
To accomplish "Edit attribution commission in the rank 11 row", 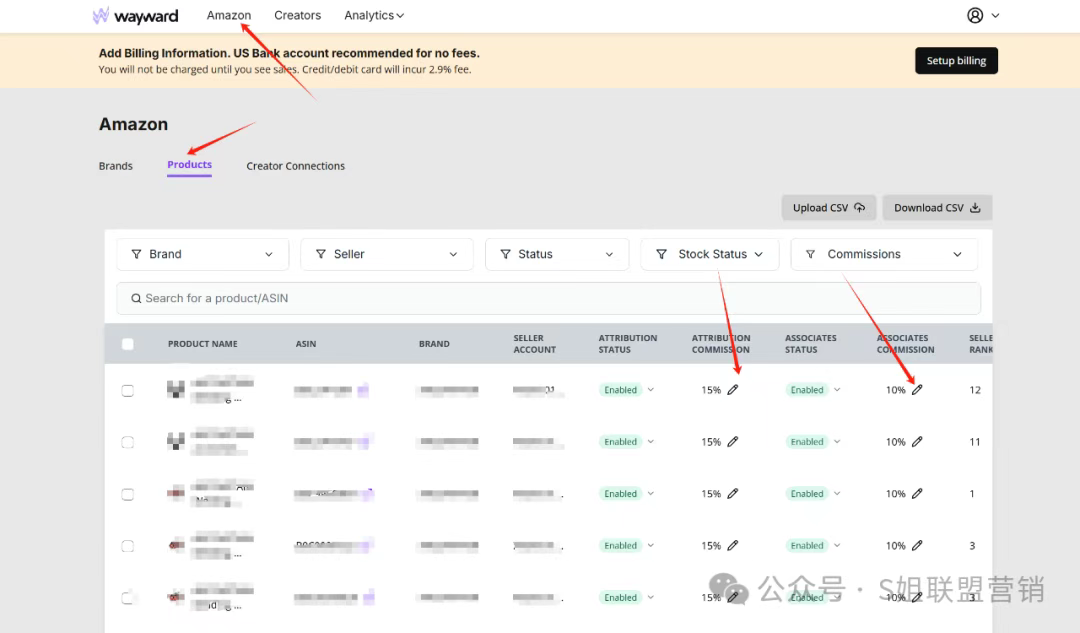I will (733, 442).
